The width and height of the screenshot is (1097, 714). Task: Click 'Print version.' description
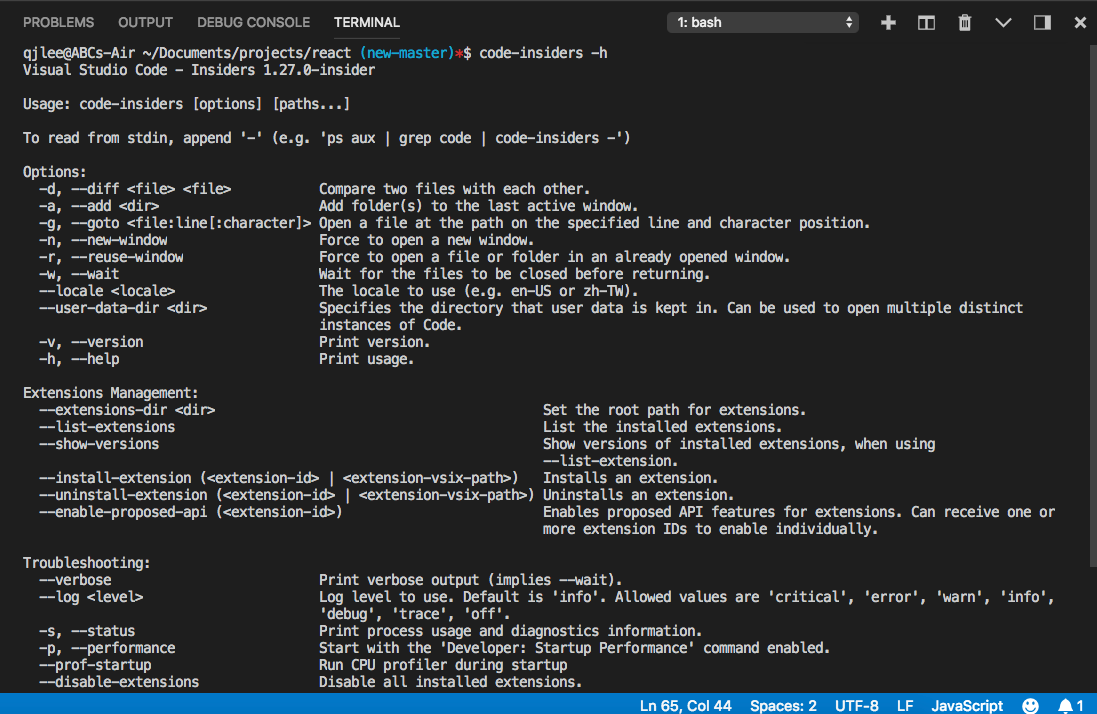pyautogui.click(x=374, y=342)
